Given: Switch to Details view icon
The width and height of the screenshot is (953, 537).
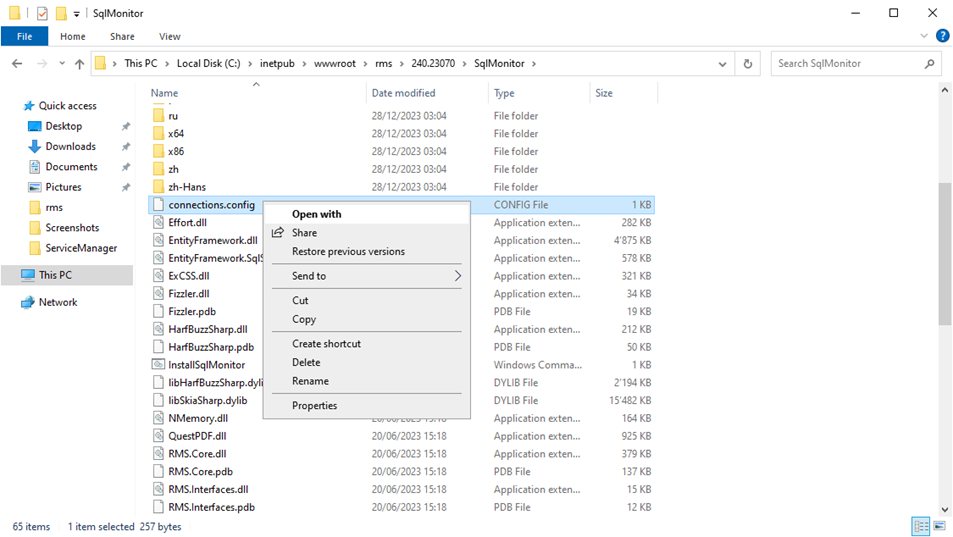Looking at the screenshot, I should pos(921,526).
